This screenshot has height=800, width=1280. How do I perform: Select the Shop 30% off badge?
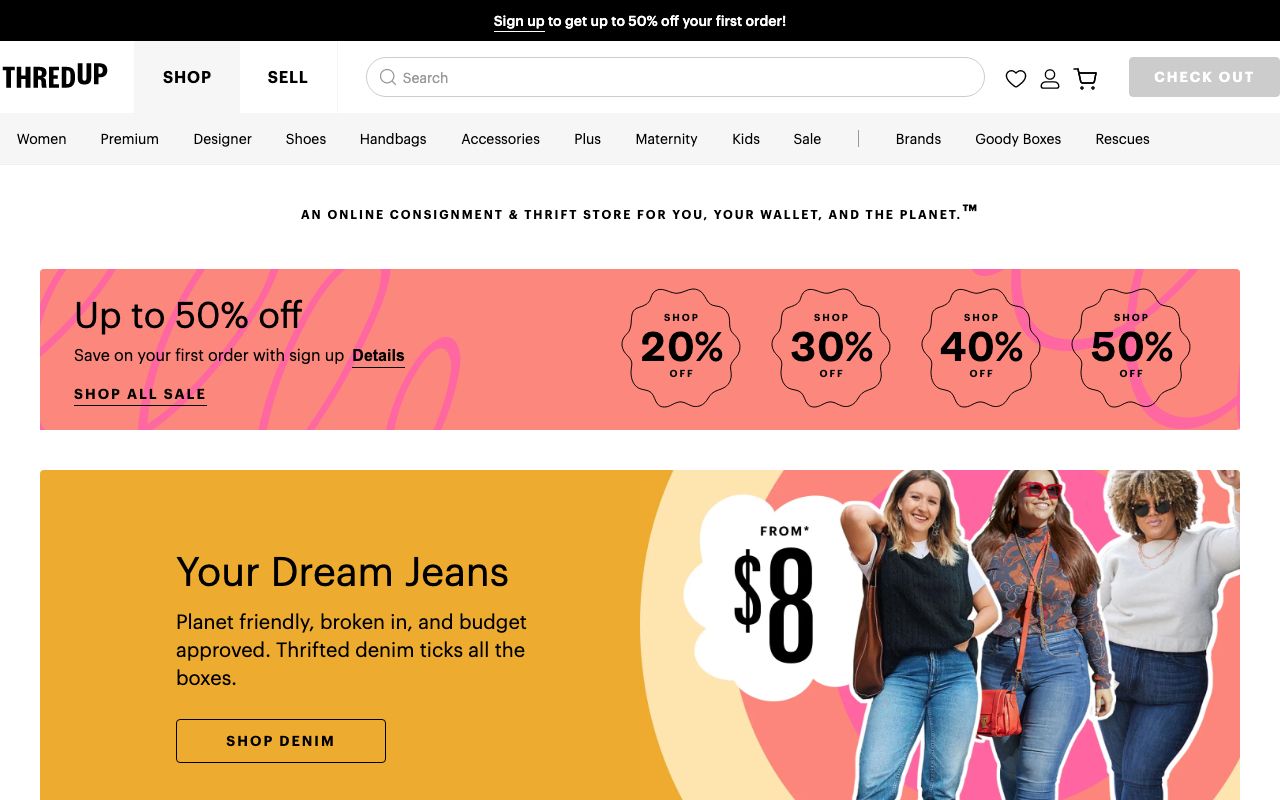[831, 347]
